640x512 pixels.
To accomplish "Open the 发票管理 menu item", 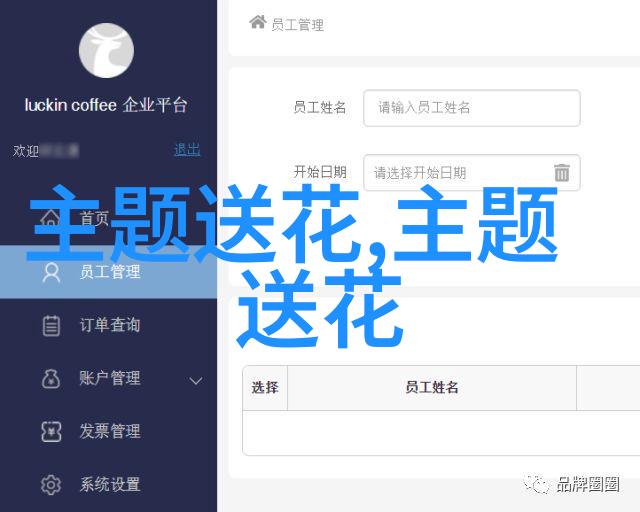I will [x=109, y=432].
